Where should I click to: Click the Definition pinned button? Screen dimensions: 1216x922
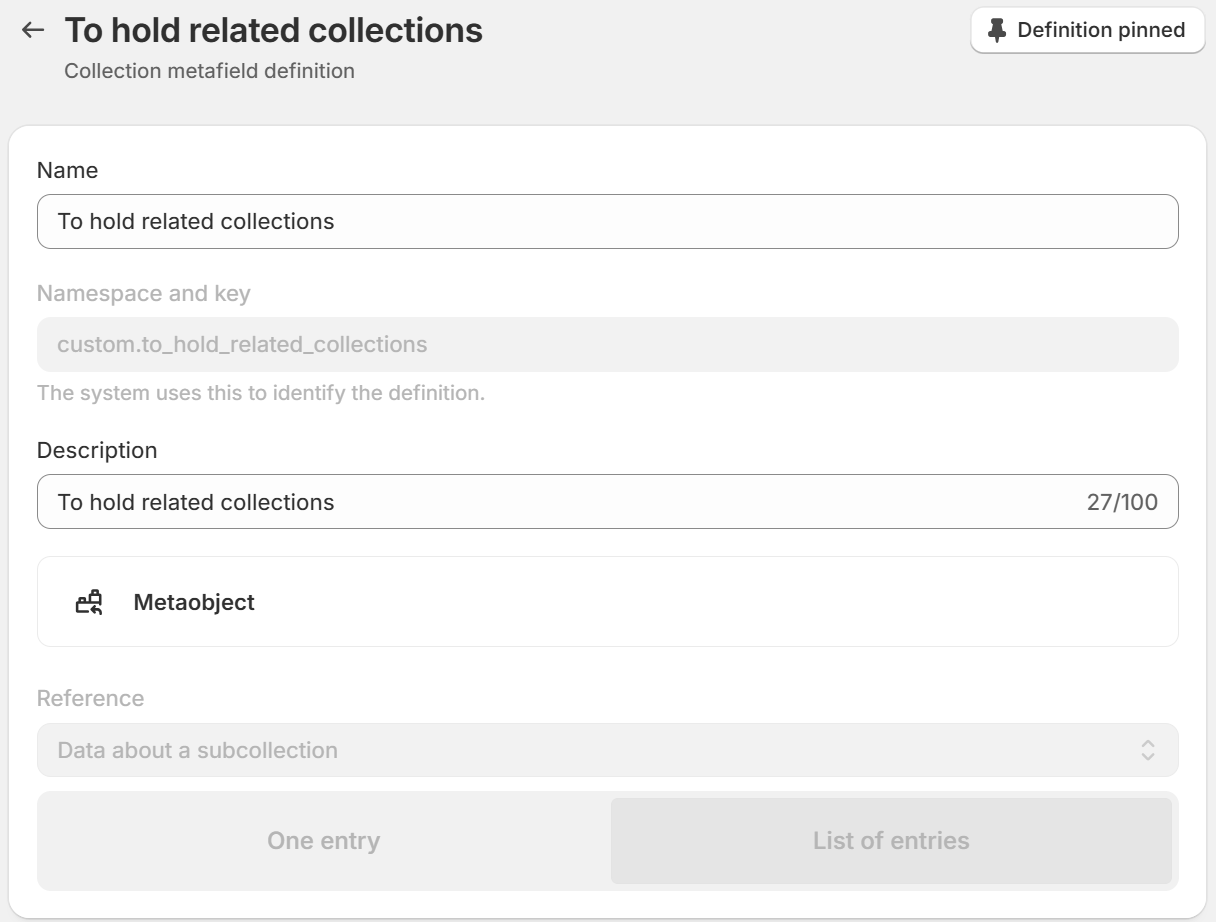(x=1088, y=30)
